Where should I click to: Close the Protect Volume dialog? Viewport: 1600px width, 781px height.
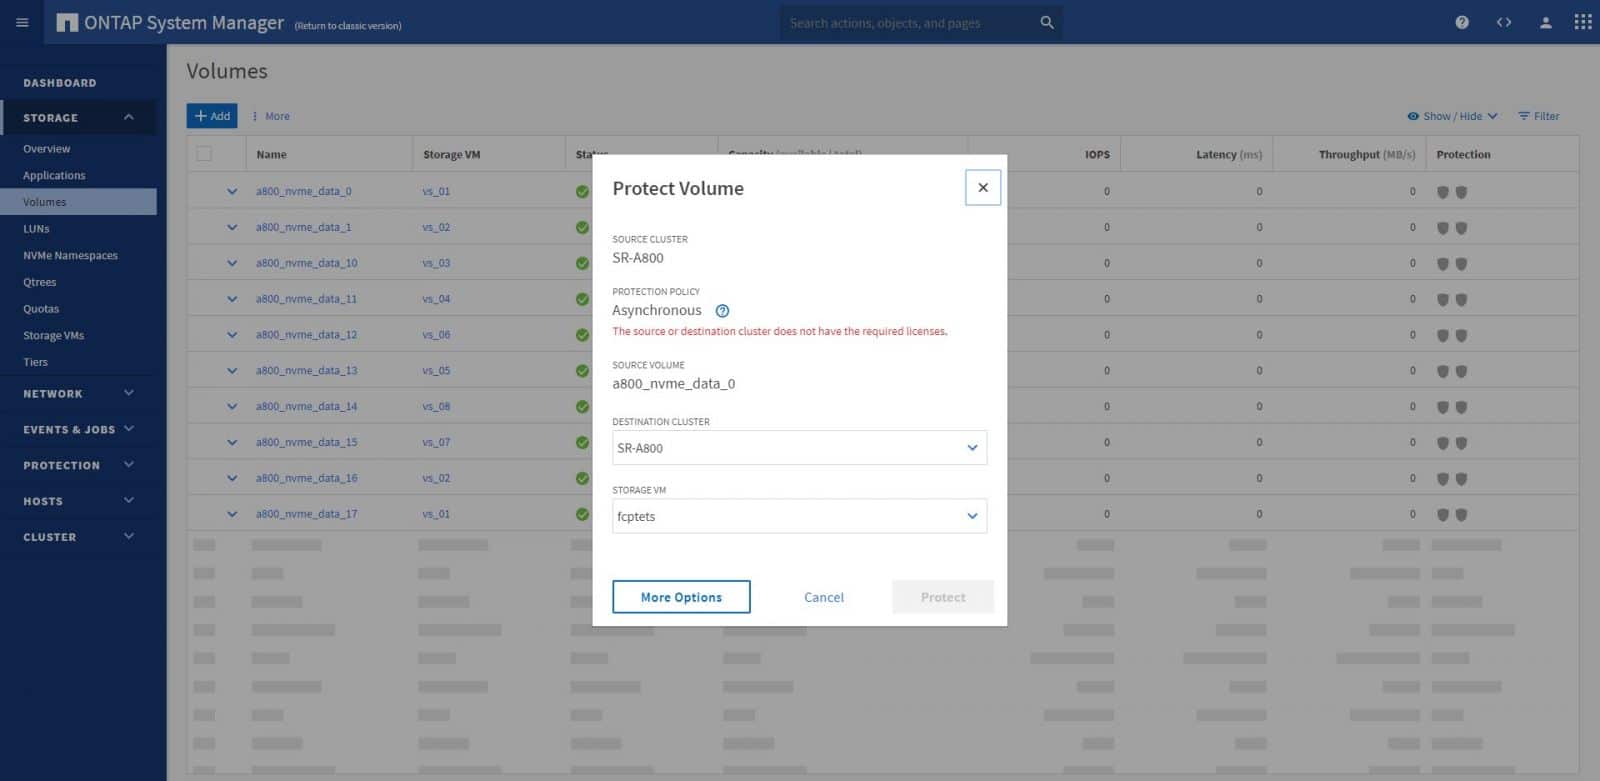pos(983,188)
